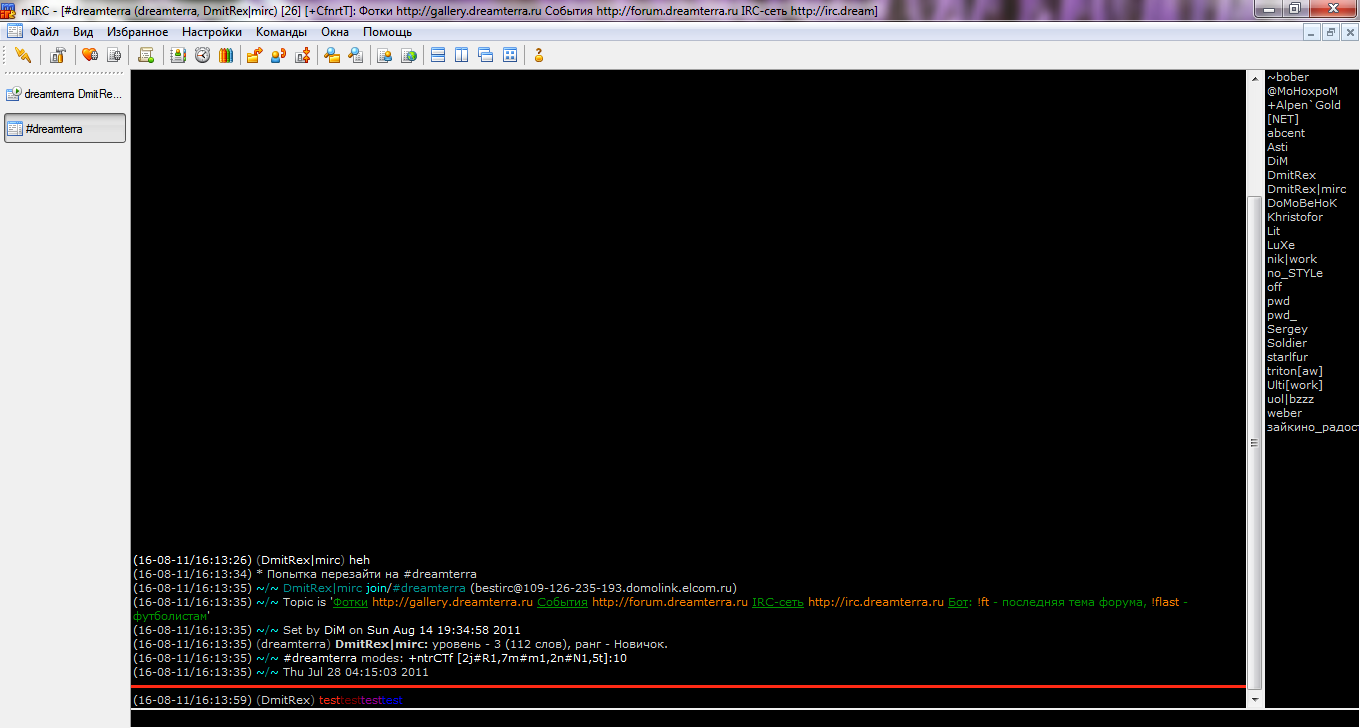This screenshot has width=1360, height=728.
Task: Select [NET] in the nick list
Action: pos(1283,119)
